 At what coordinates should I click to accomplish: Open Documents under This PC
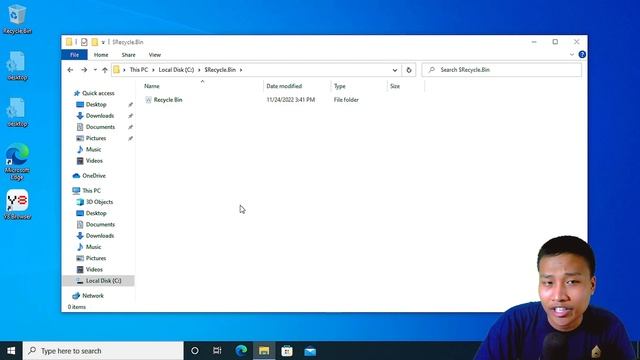pos(100,224)
